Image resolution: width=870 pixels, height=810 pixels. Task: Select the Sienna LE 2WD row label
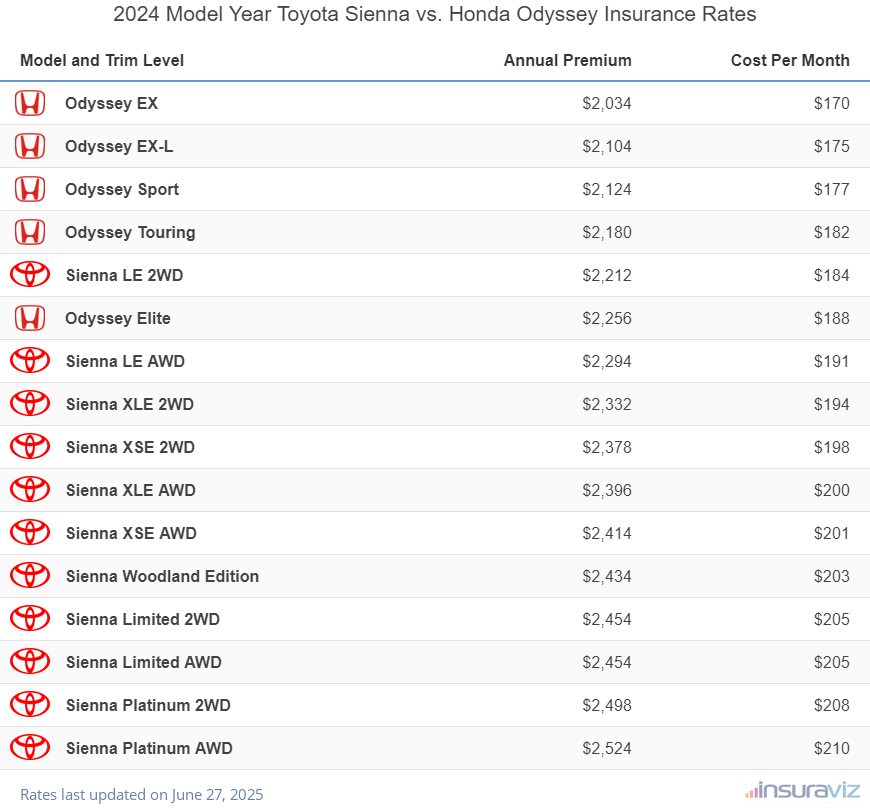[x=125, y=275]
